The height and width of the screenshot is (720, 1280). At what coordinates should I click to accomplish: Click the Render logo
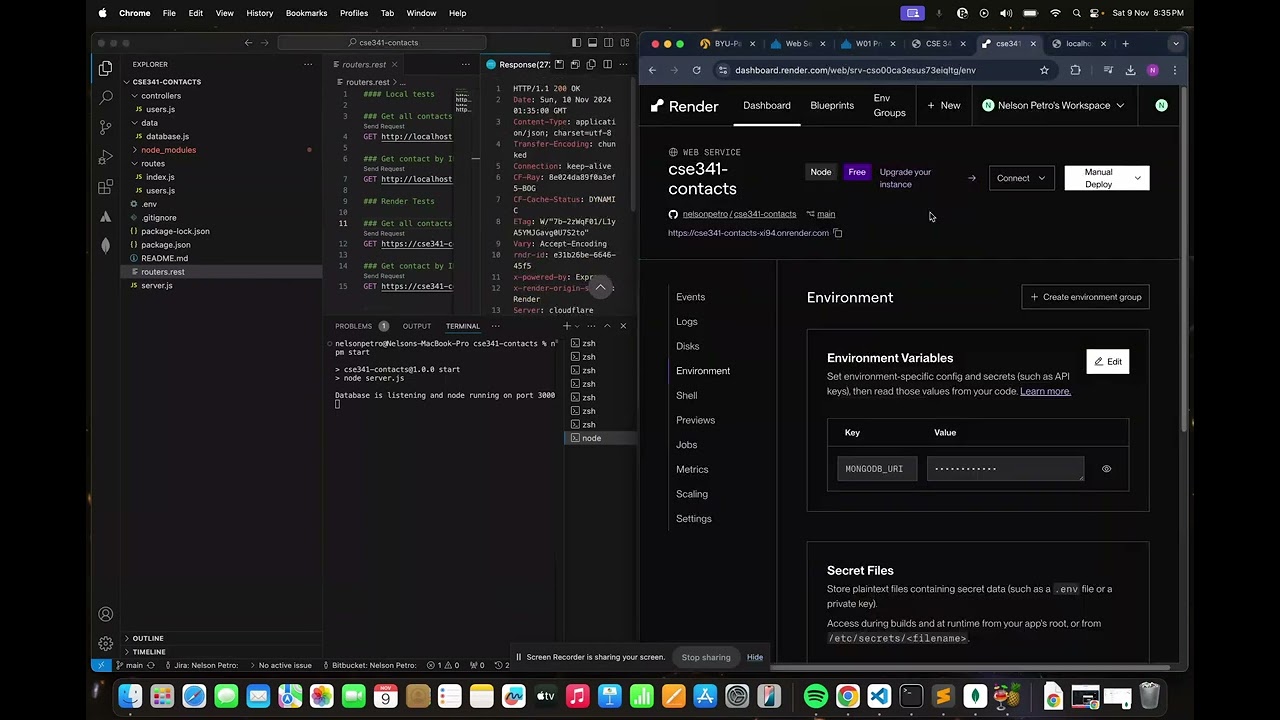(684, 106)
